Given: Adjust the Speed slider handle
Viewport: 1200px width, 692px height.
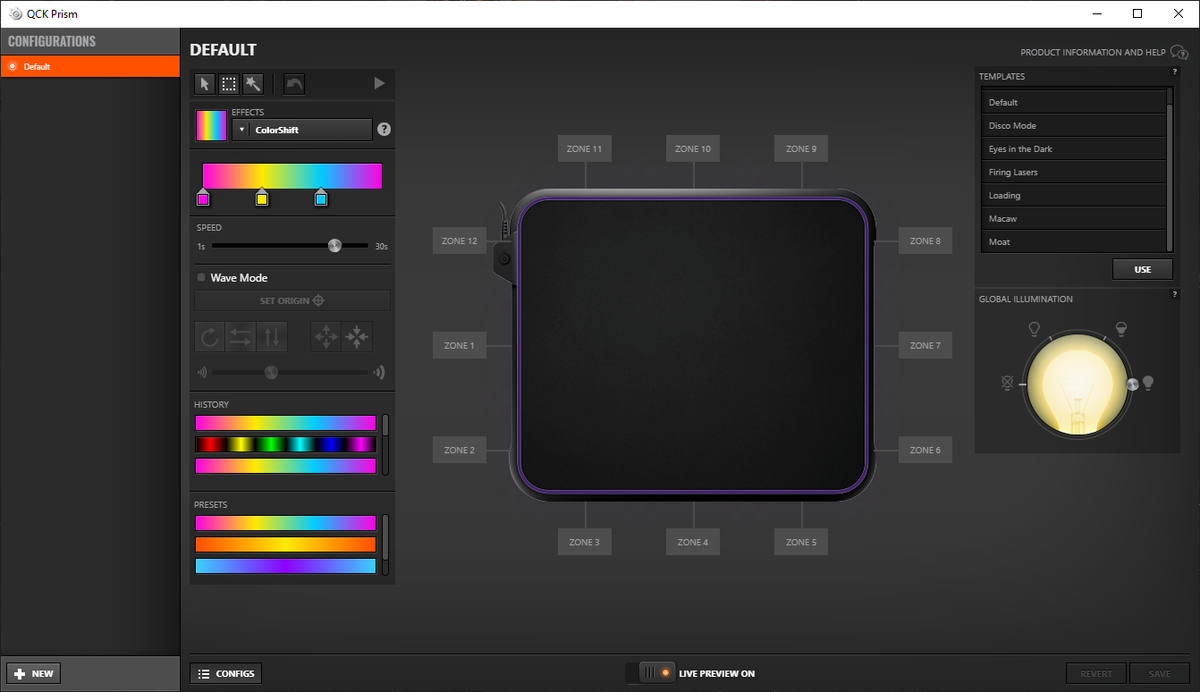Looking at the screenshot, I should pos(335,245).
